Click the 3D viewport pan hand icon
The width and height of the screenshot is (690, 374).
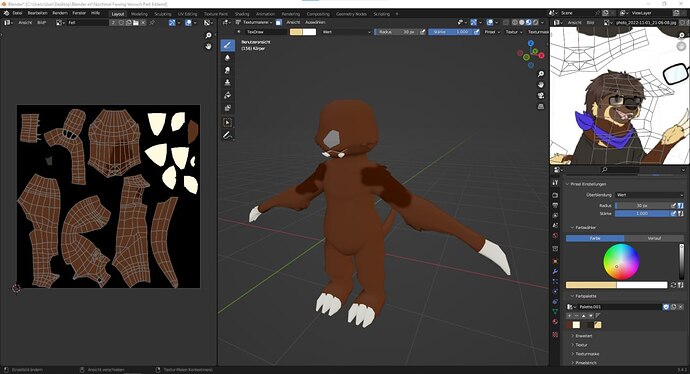click(541, 84)
